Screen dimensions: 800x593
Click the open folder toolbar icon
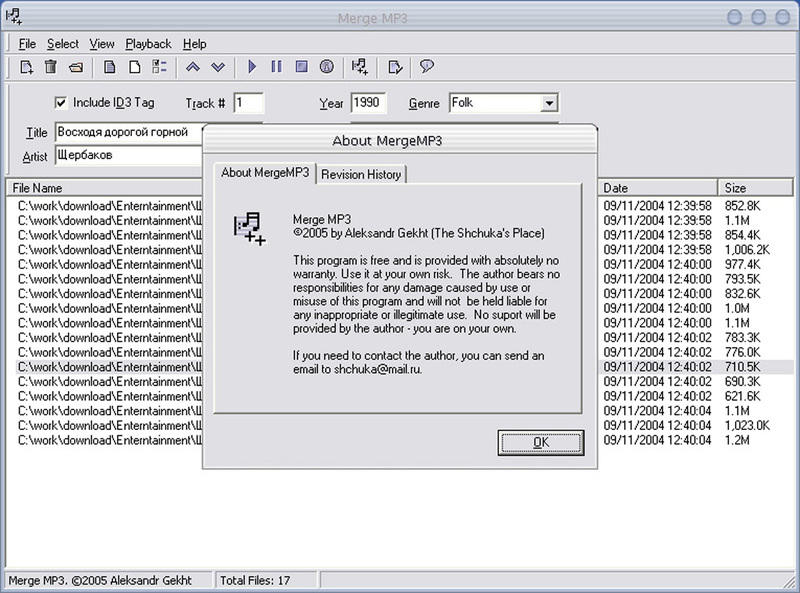point(76,67)
